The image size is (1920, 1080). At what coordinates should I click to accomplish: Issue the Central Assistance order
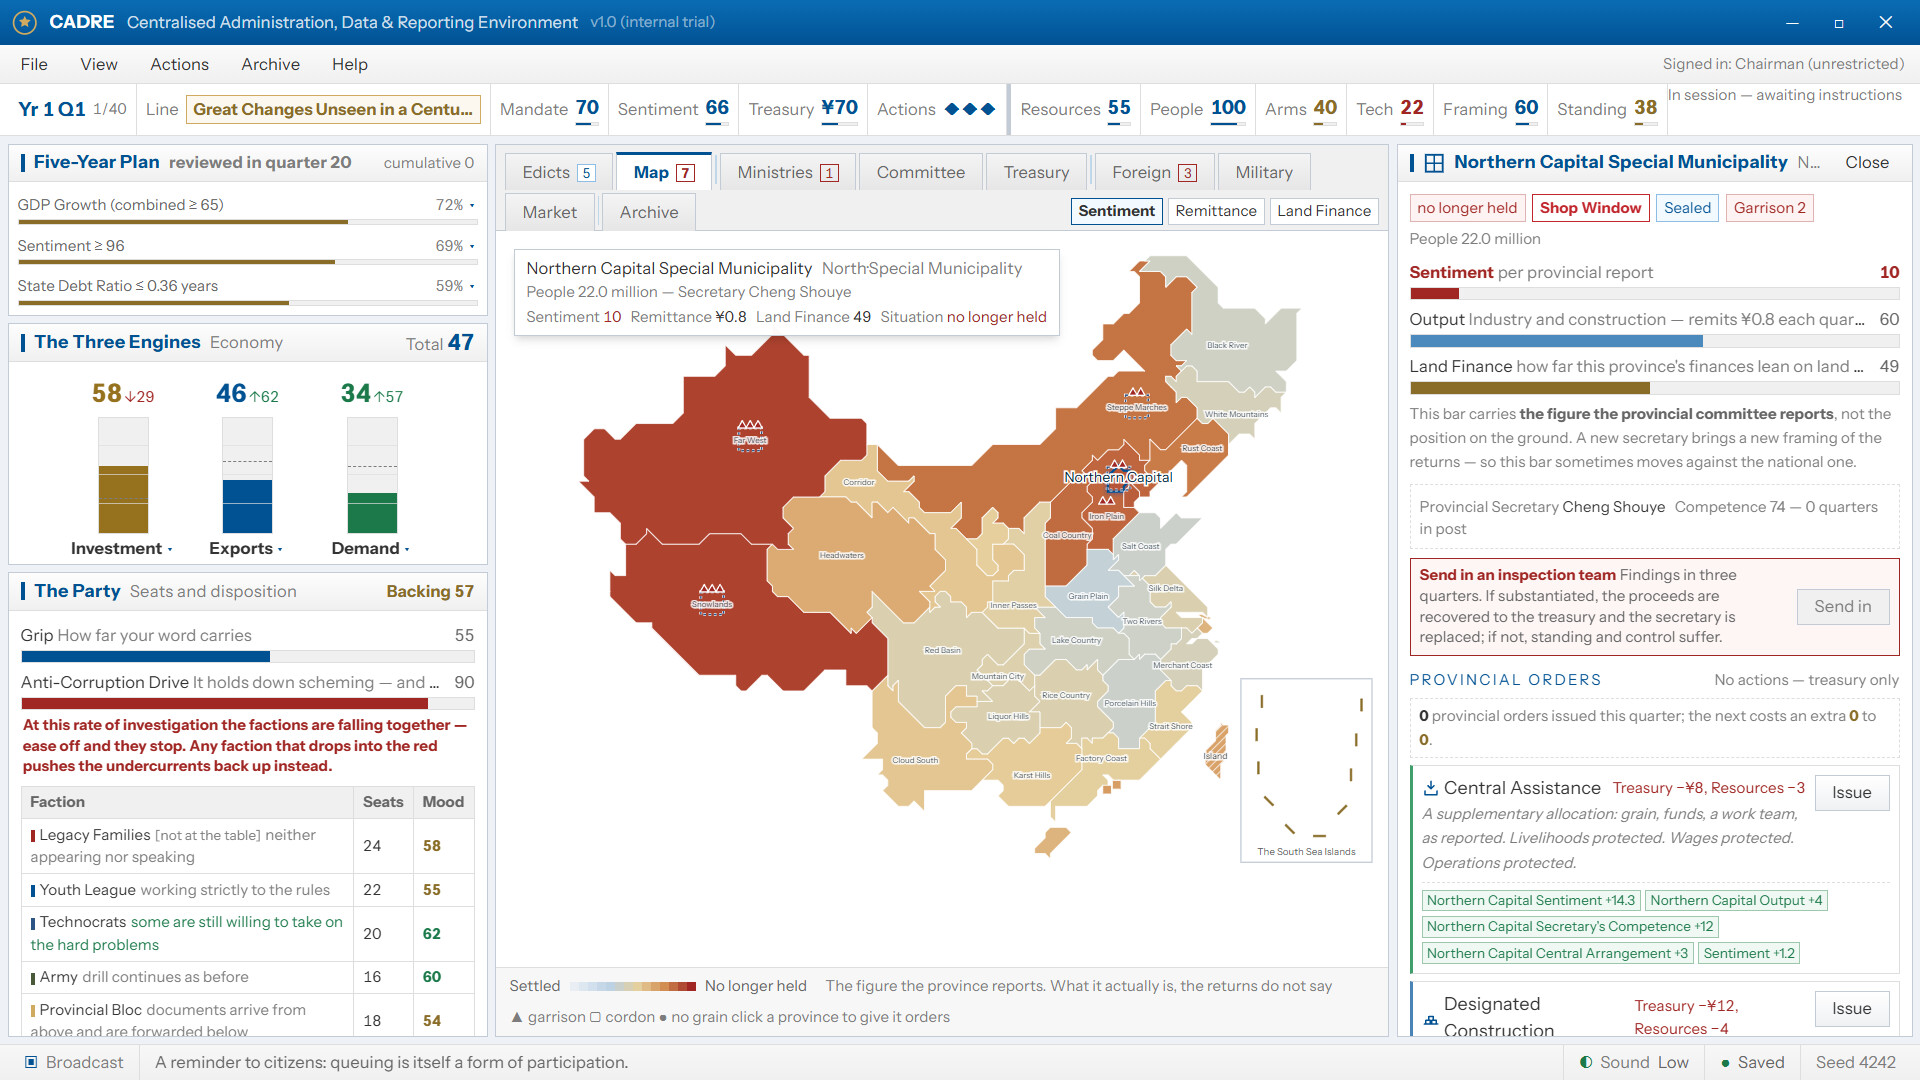pos(1852,793)
